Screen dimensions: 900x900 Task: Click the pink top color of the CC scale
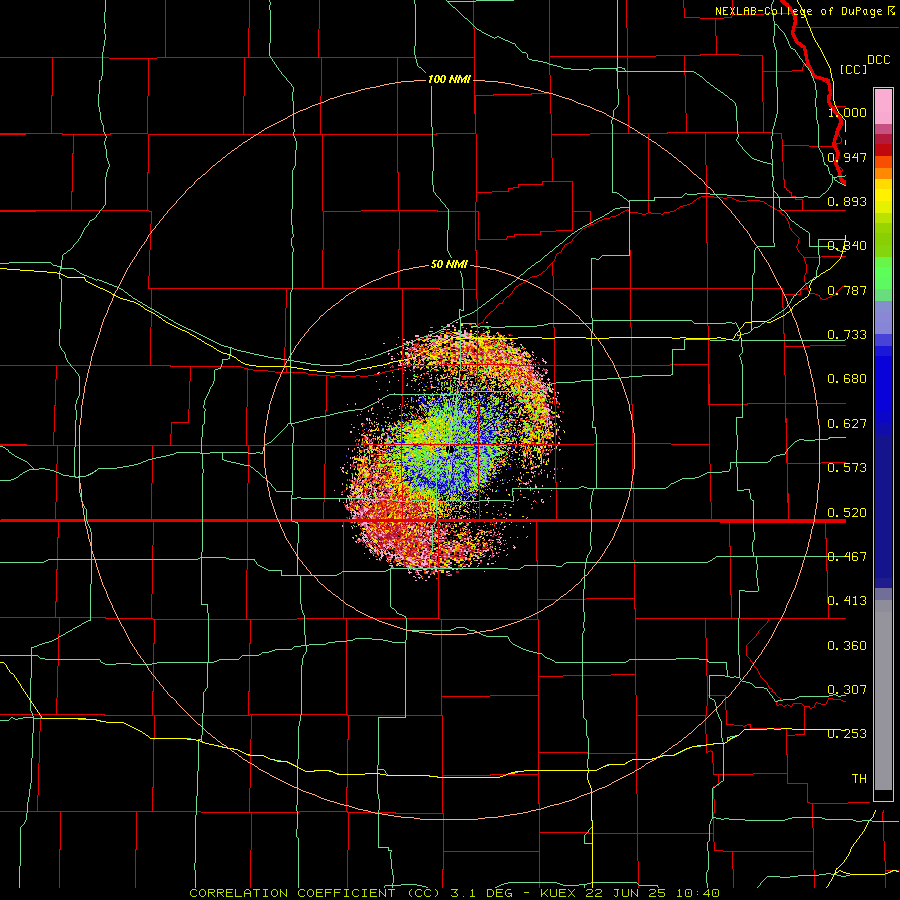[883, 106]
